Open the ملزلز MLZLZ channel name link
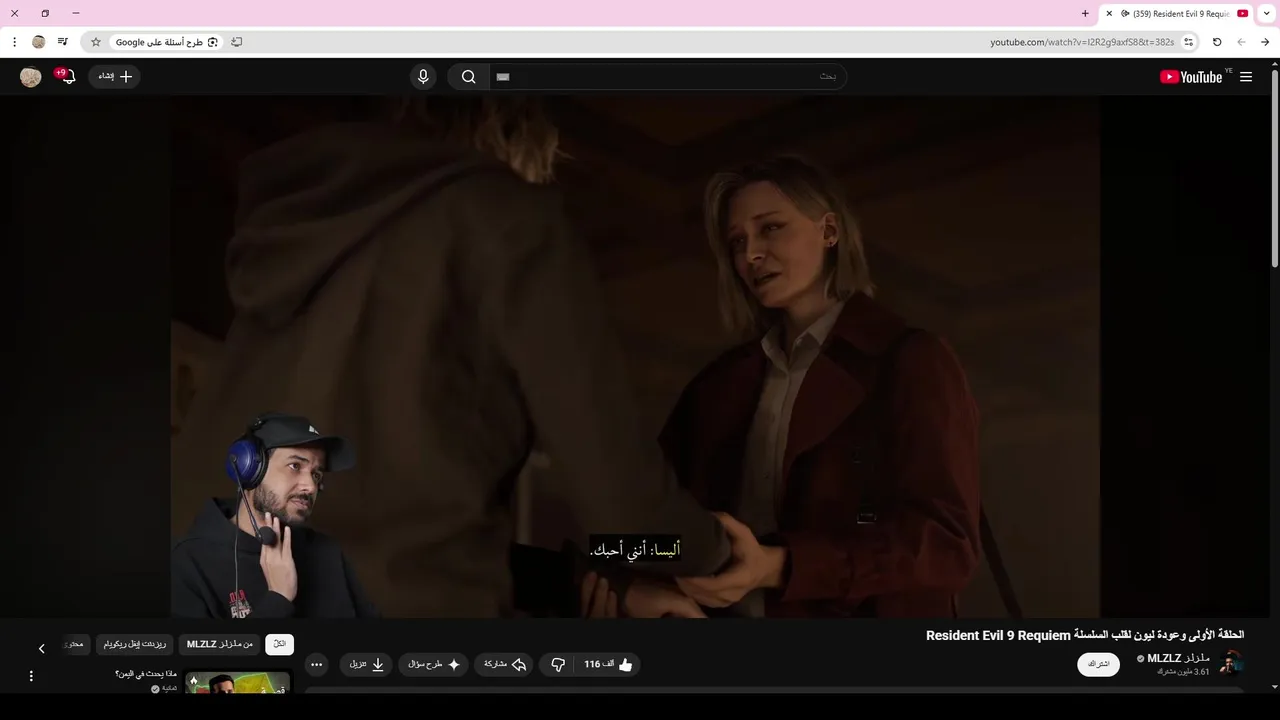This screenshot has width=1280, height=720. pos(1179,658)
